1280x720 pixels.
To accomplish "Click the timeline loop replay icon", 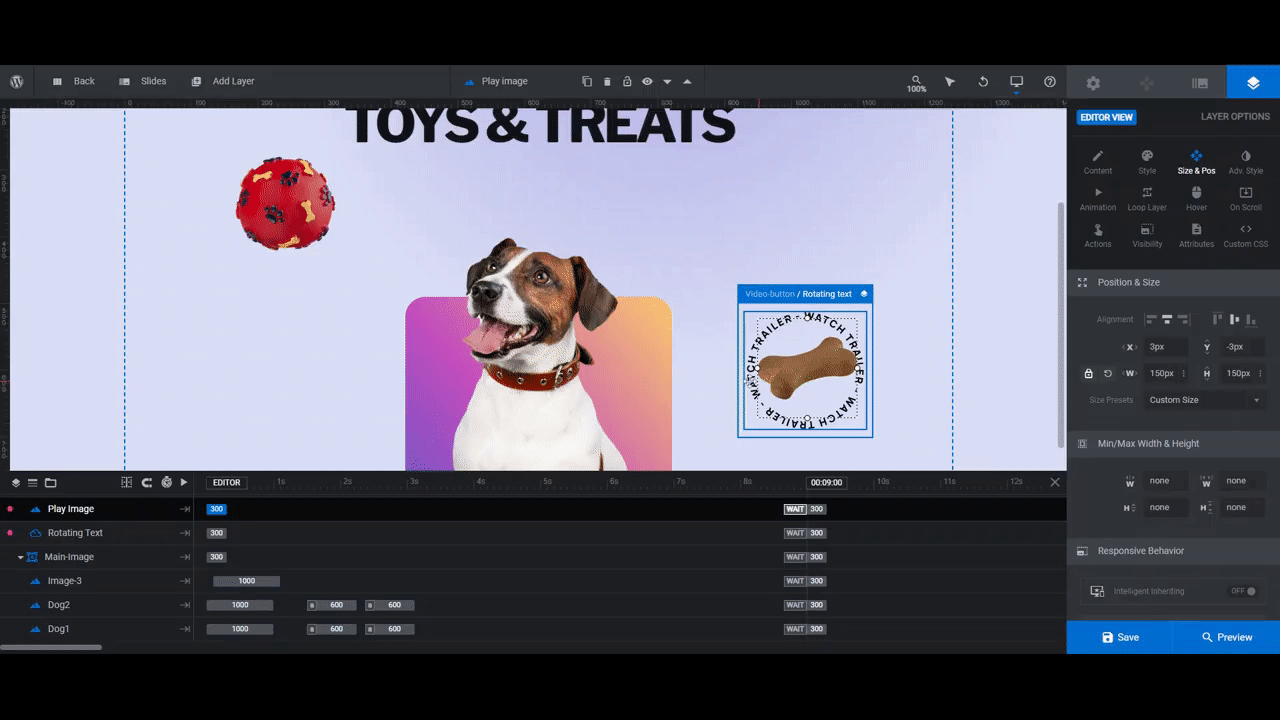I will point(147,482).
